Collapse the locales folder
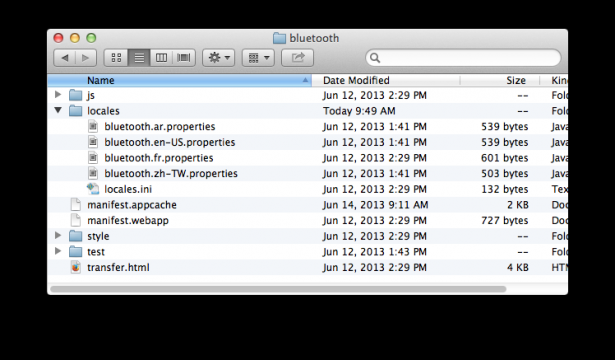 pos(58,111)
